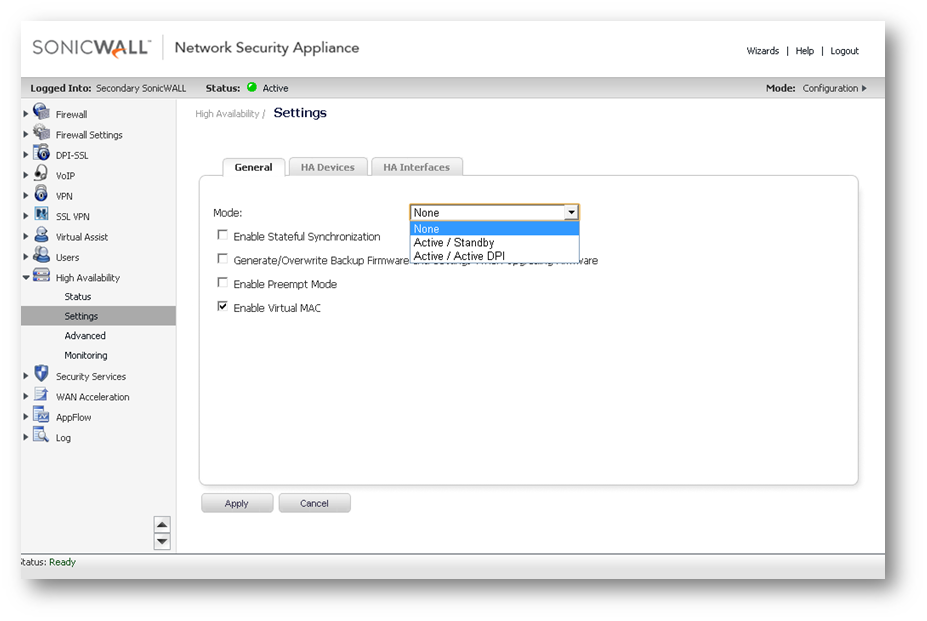This screenshot has height=621, width=927.
Task: Click the VoIP headset icon
Action: (41, 174)
